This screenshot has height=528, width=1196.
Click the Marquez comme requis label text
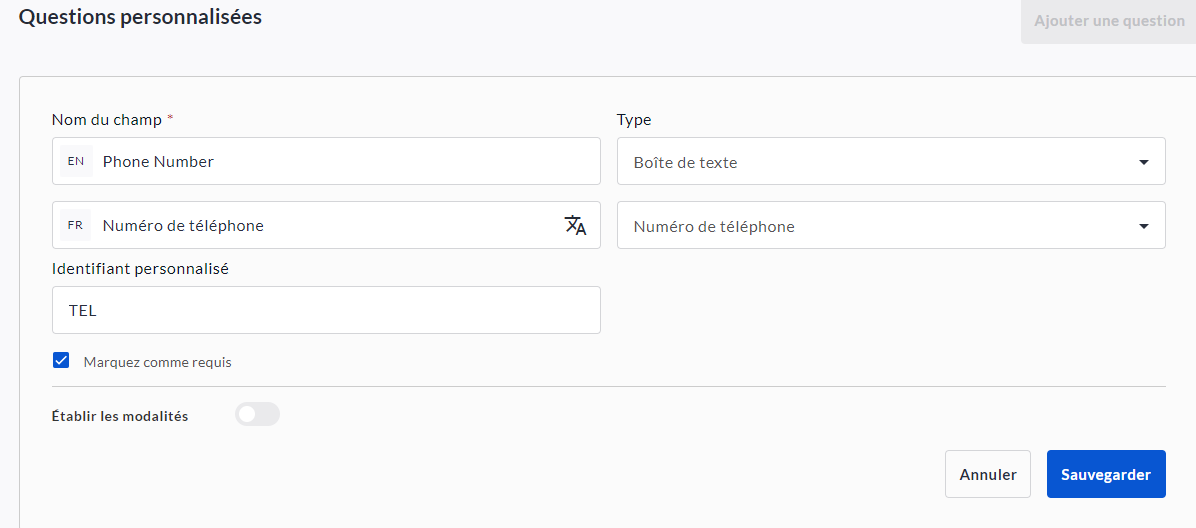[x=157, y=362]
